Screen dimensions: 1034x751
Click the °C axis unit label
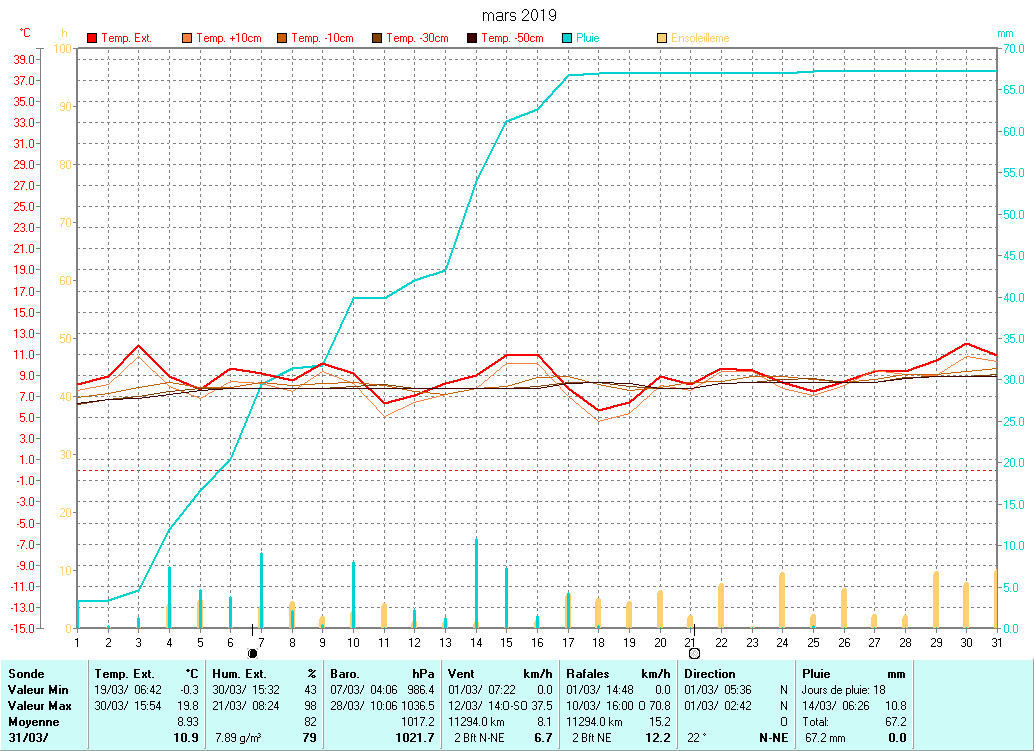(x=25, y=33)
